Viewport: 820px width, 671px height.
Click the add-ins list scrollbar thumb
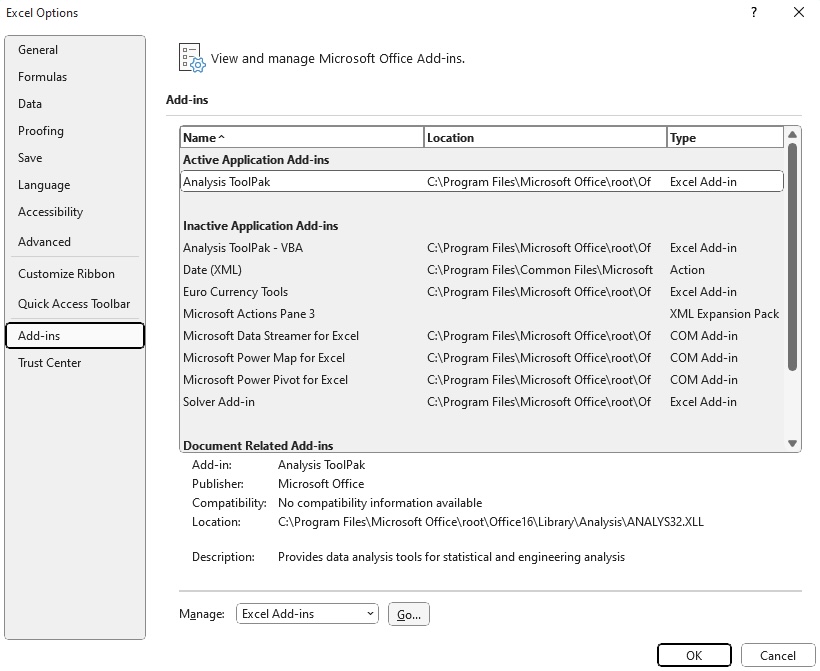[x=792, y=256]
